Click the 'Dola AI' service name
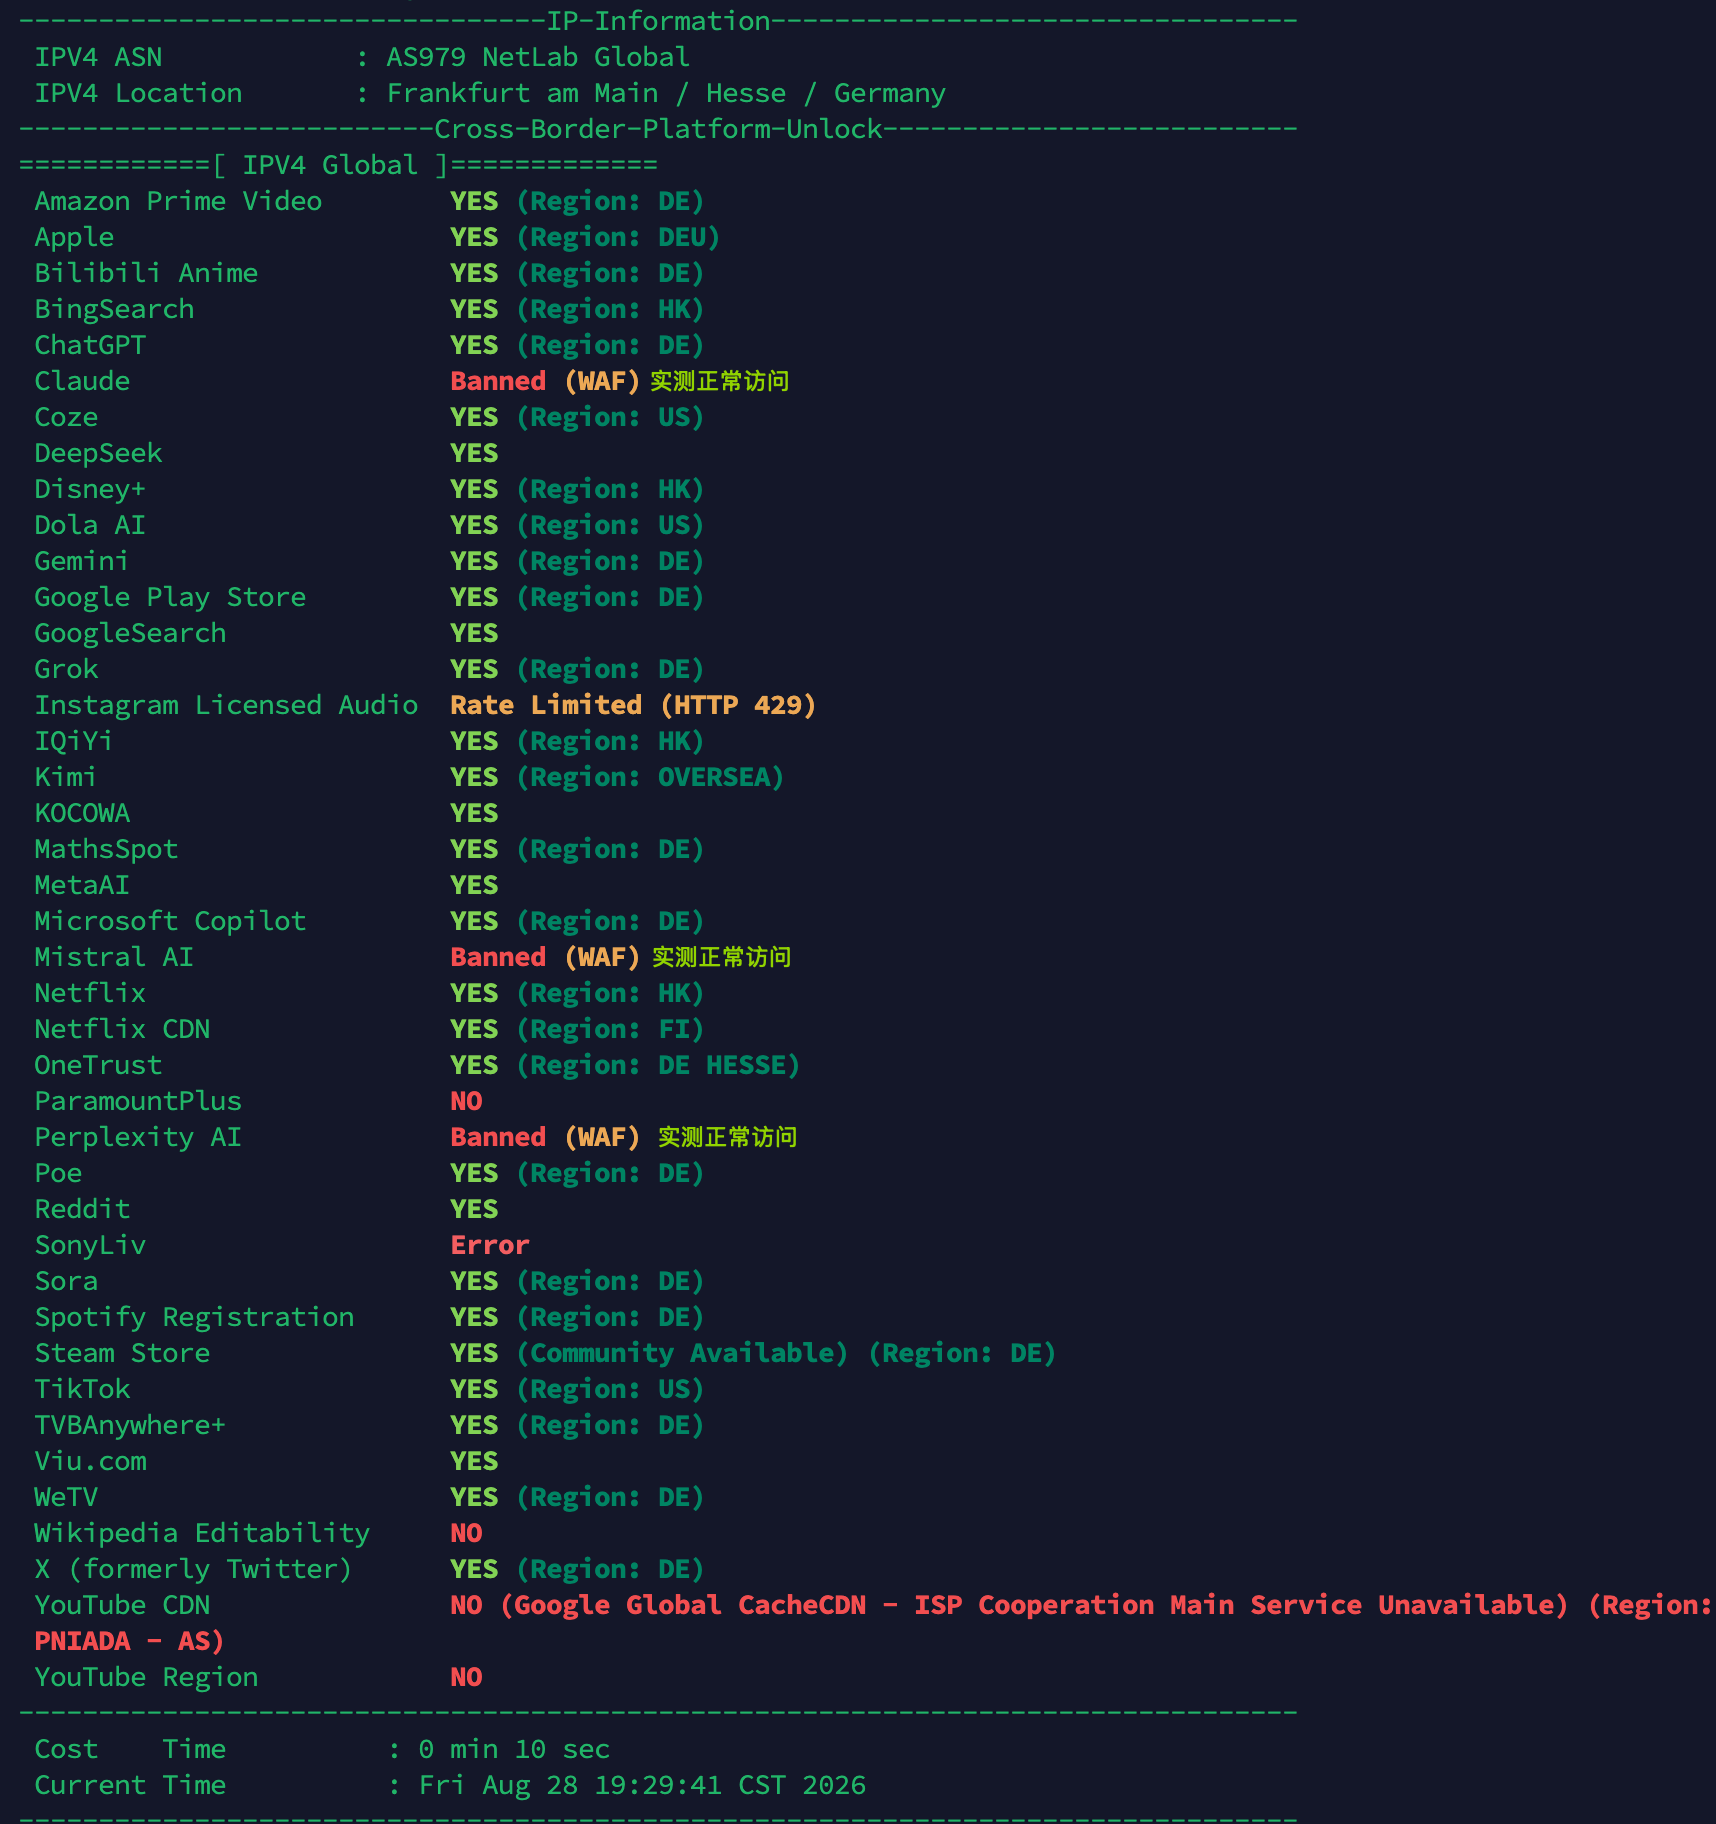The height and width of the screenshot is (1824, 1716). 90,525
